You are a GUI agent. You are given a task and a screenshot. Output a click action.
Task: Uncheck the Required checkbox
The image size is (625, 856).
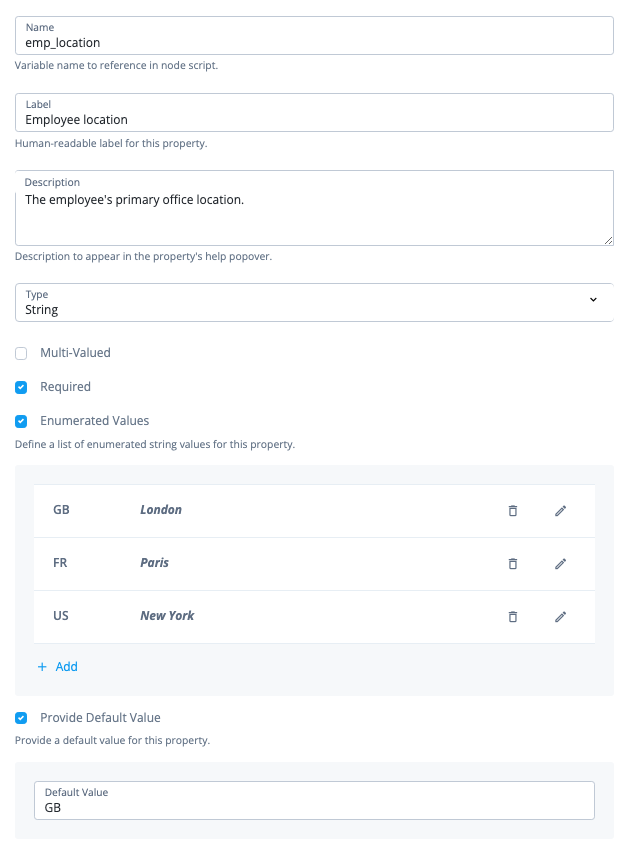[21, 387]
